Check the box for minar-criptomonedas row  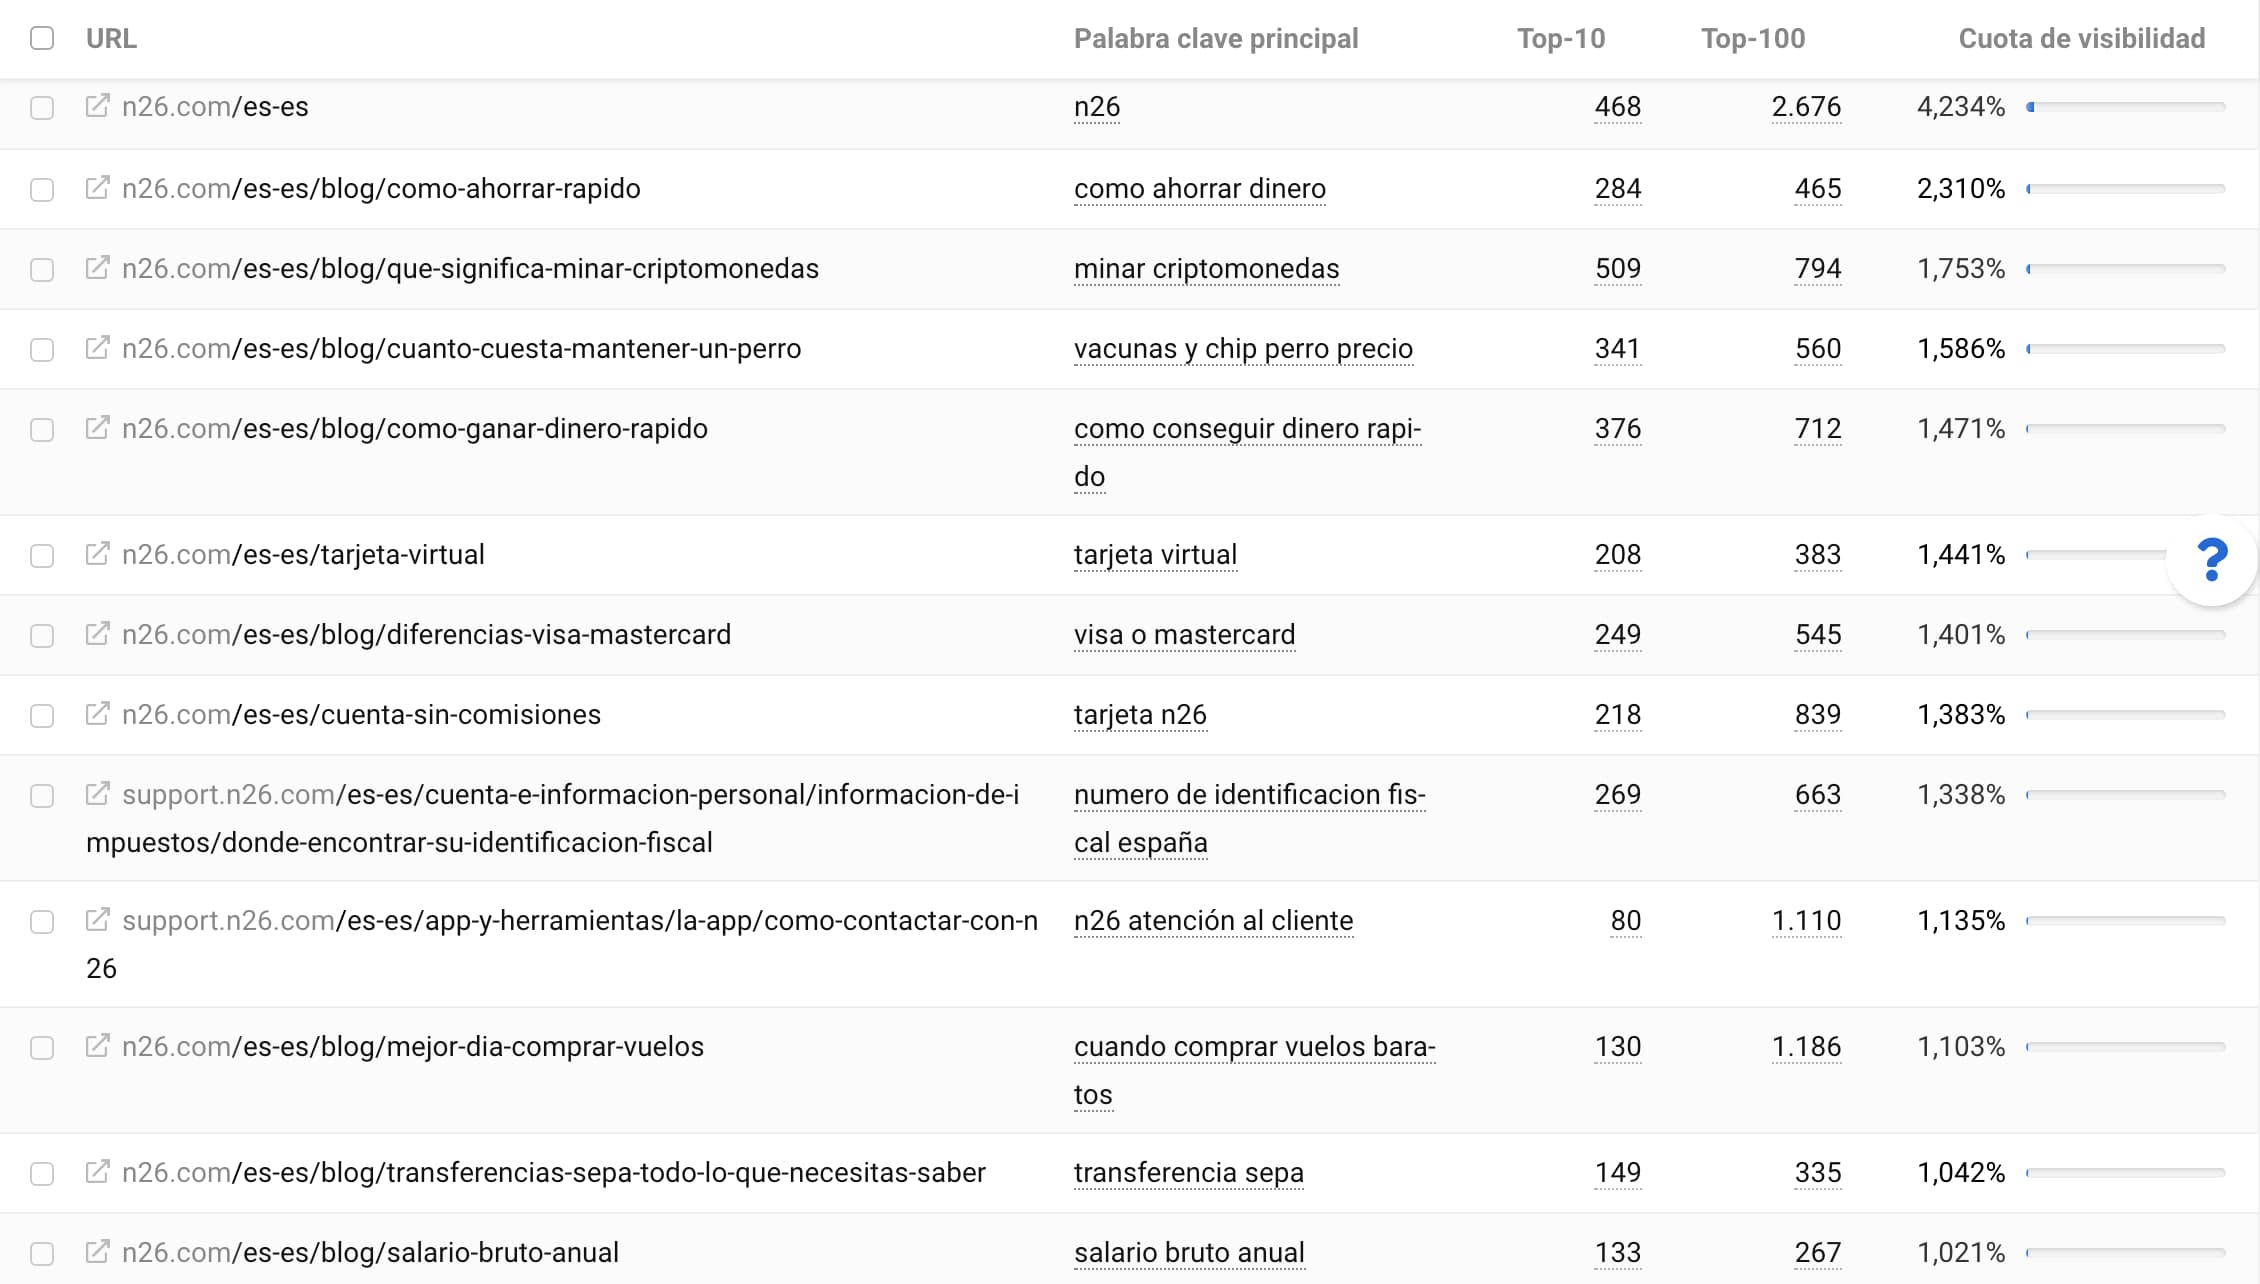(x=42, y=270)
